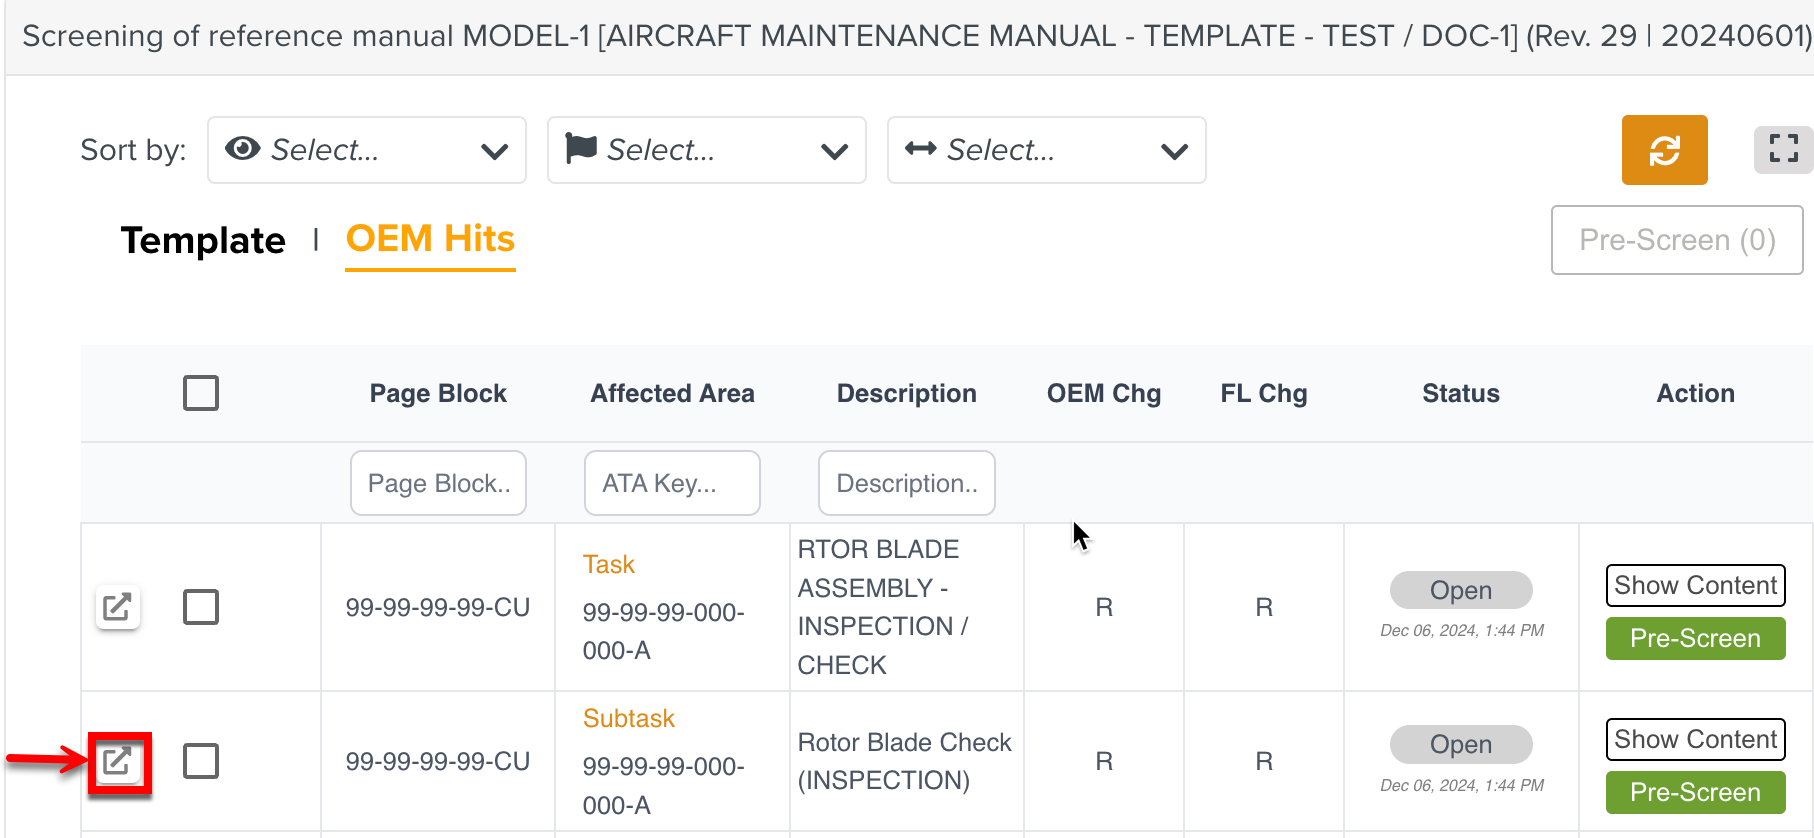
Task: Tick the checkbox for the Task row
Action: 201,607
